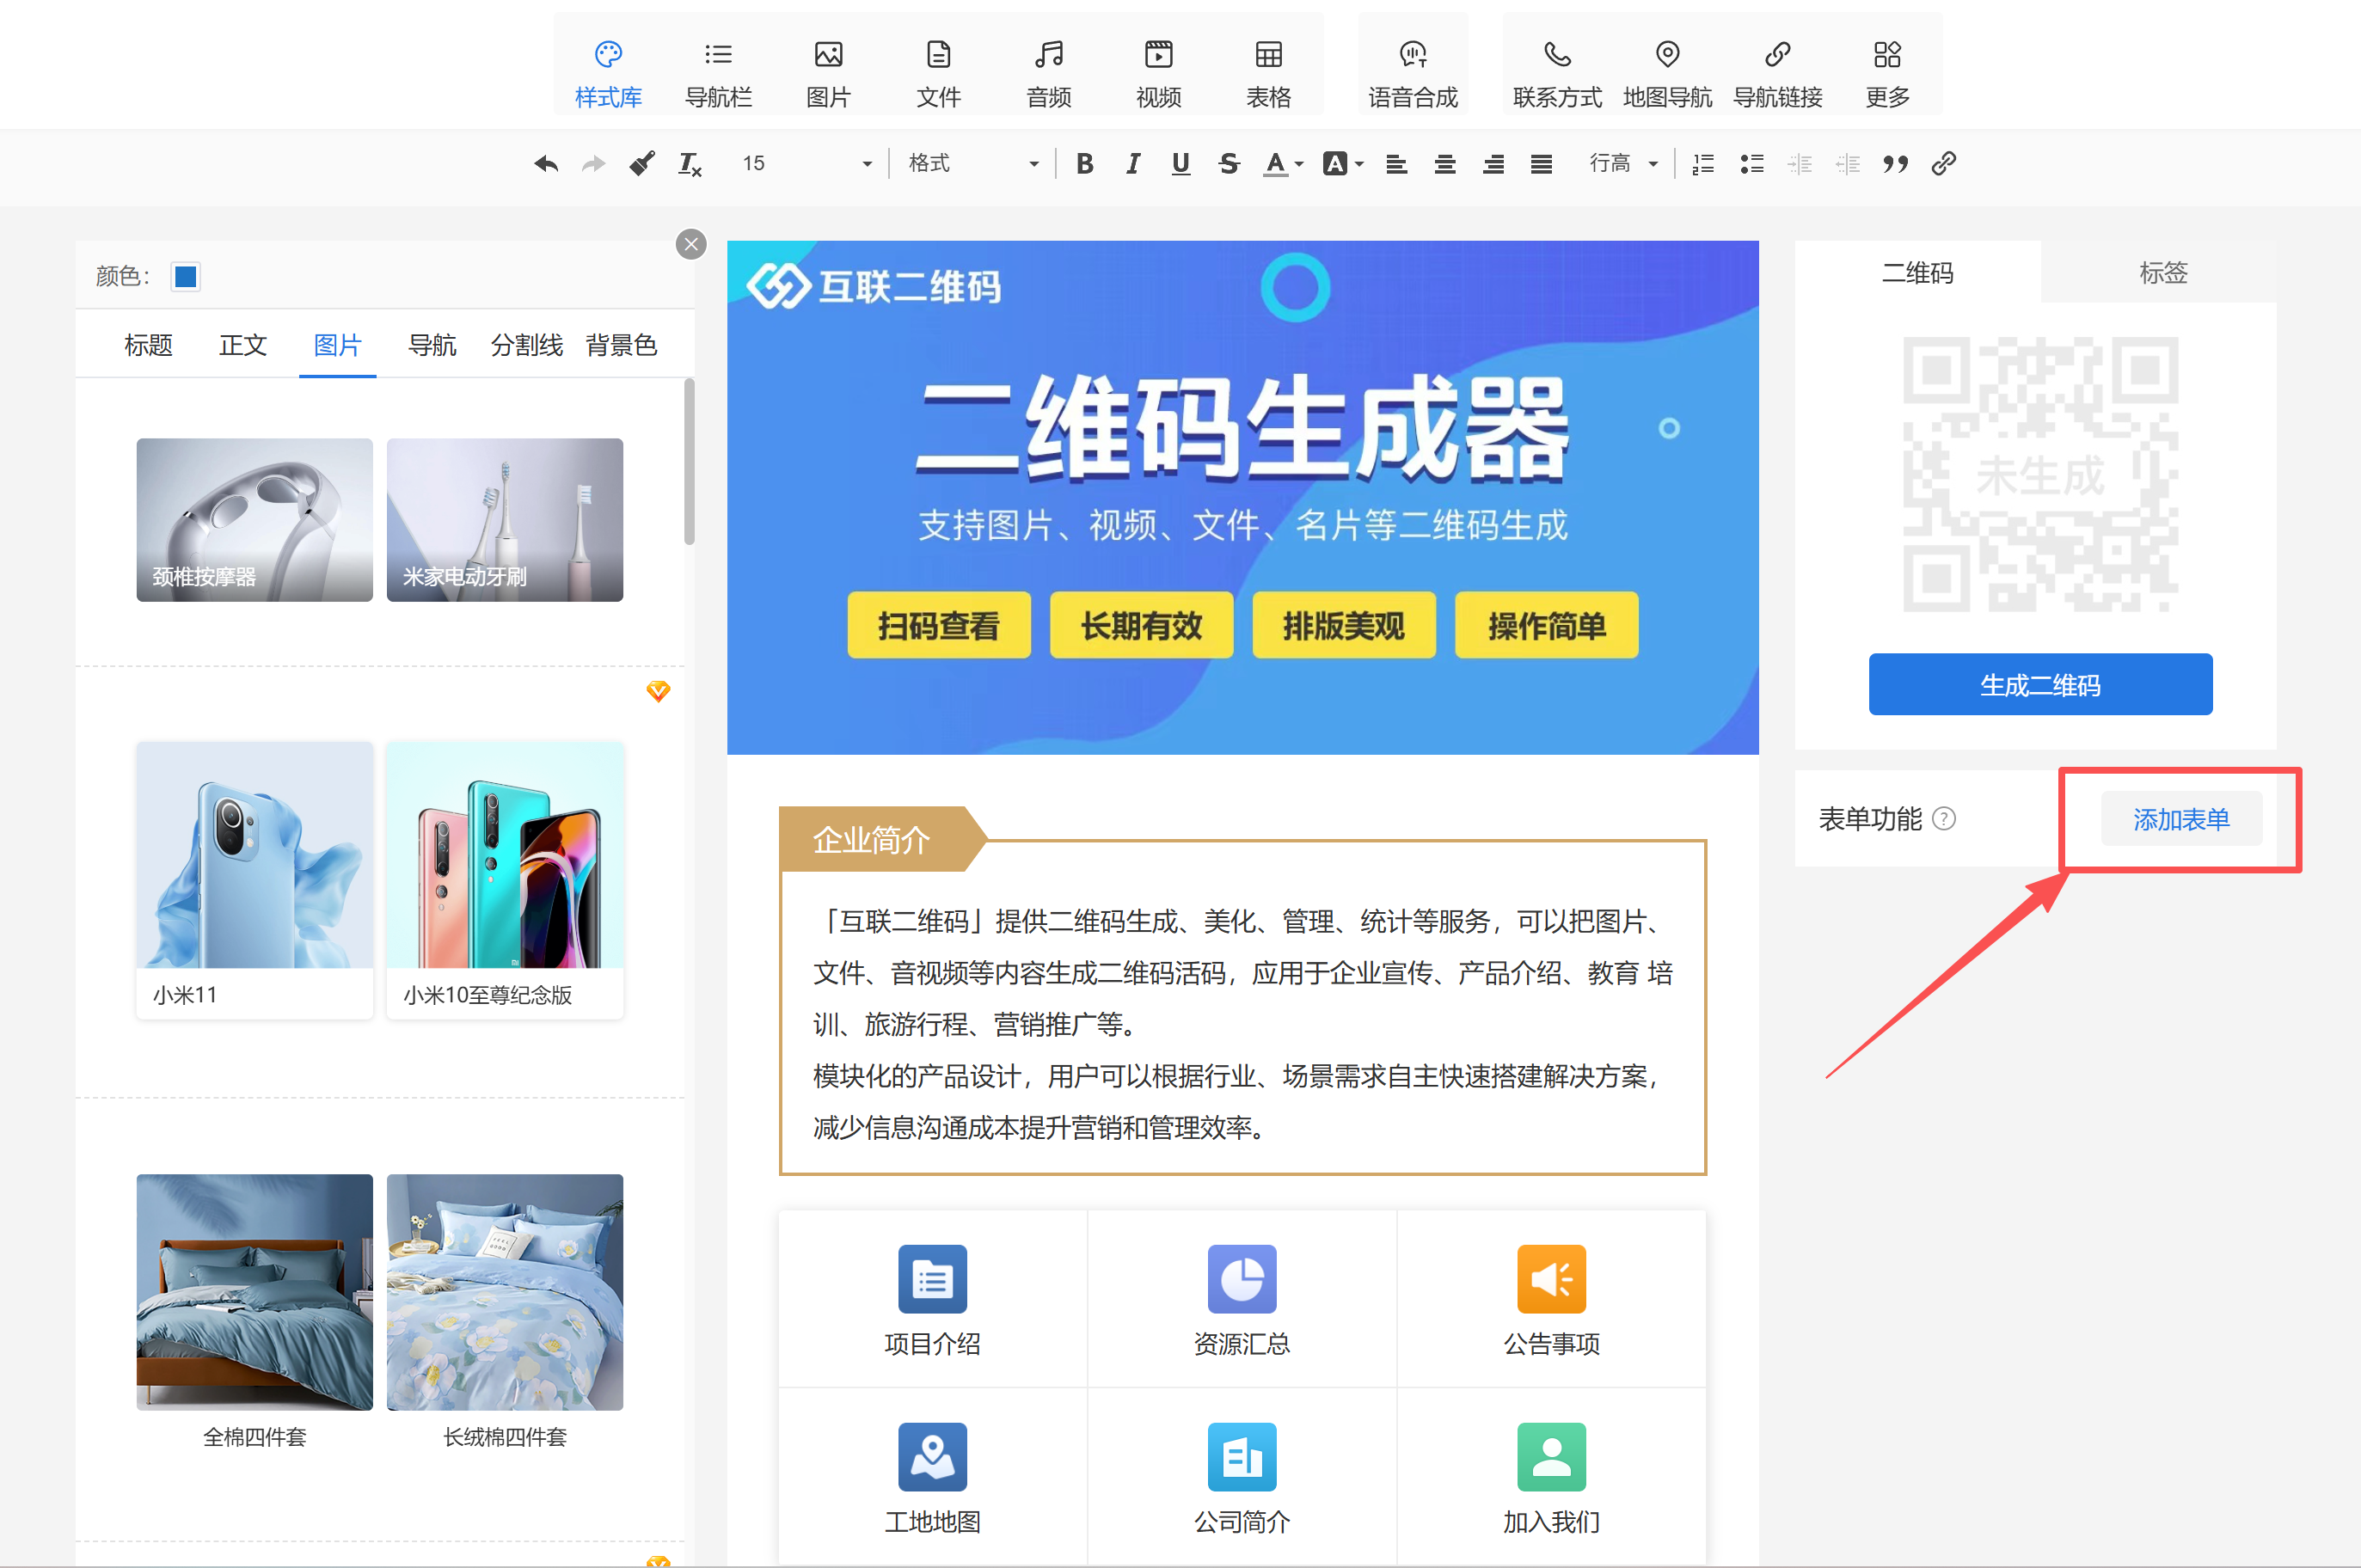Switch to the 标签 tab
Image resolution: width=2361 pixels, height=1568 pixels.
tap(2162, 272)
